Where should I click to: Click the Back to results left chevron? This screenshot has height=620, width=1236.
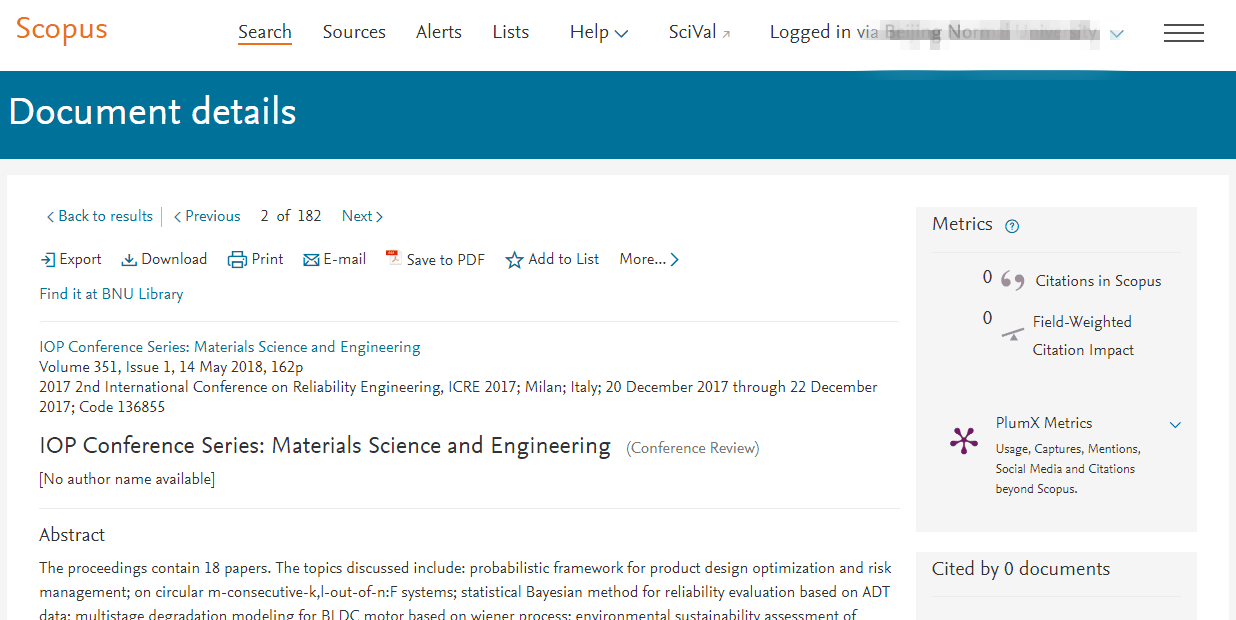(50, 217)
